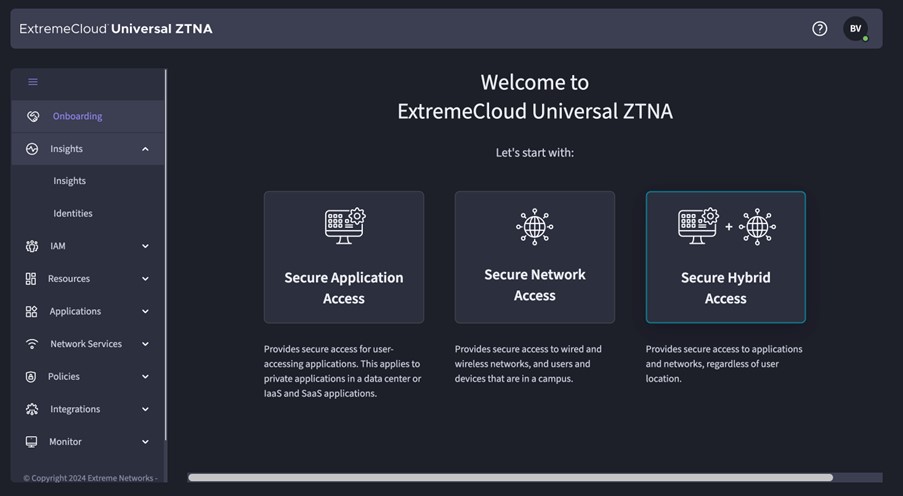Collapse the Insights section chevron
This screenshot has height=496, width=903.
coord(145,149)
